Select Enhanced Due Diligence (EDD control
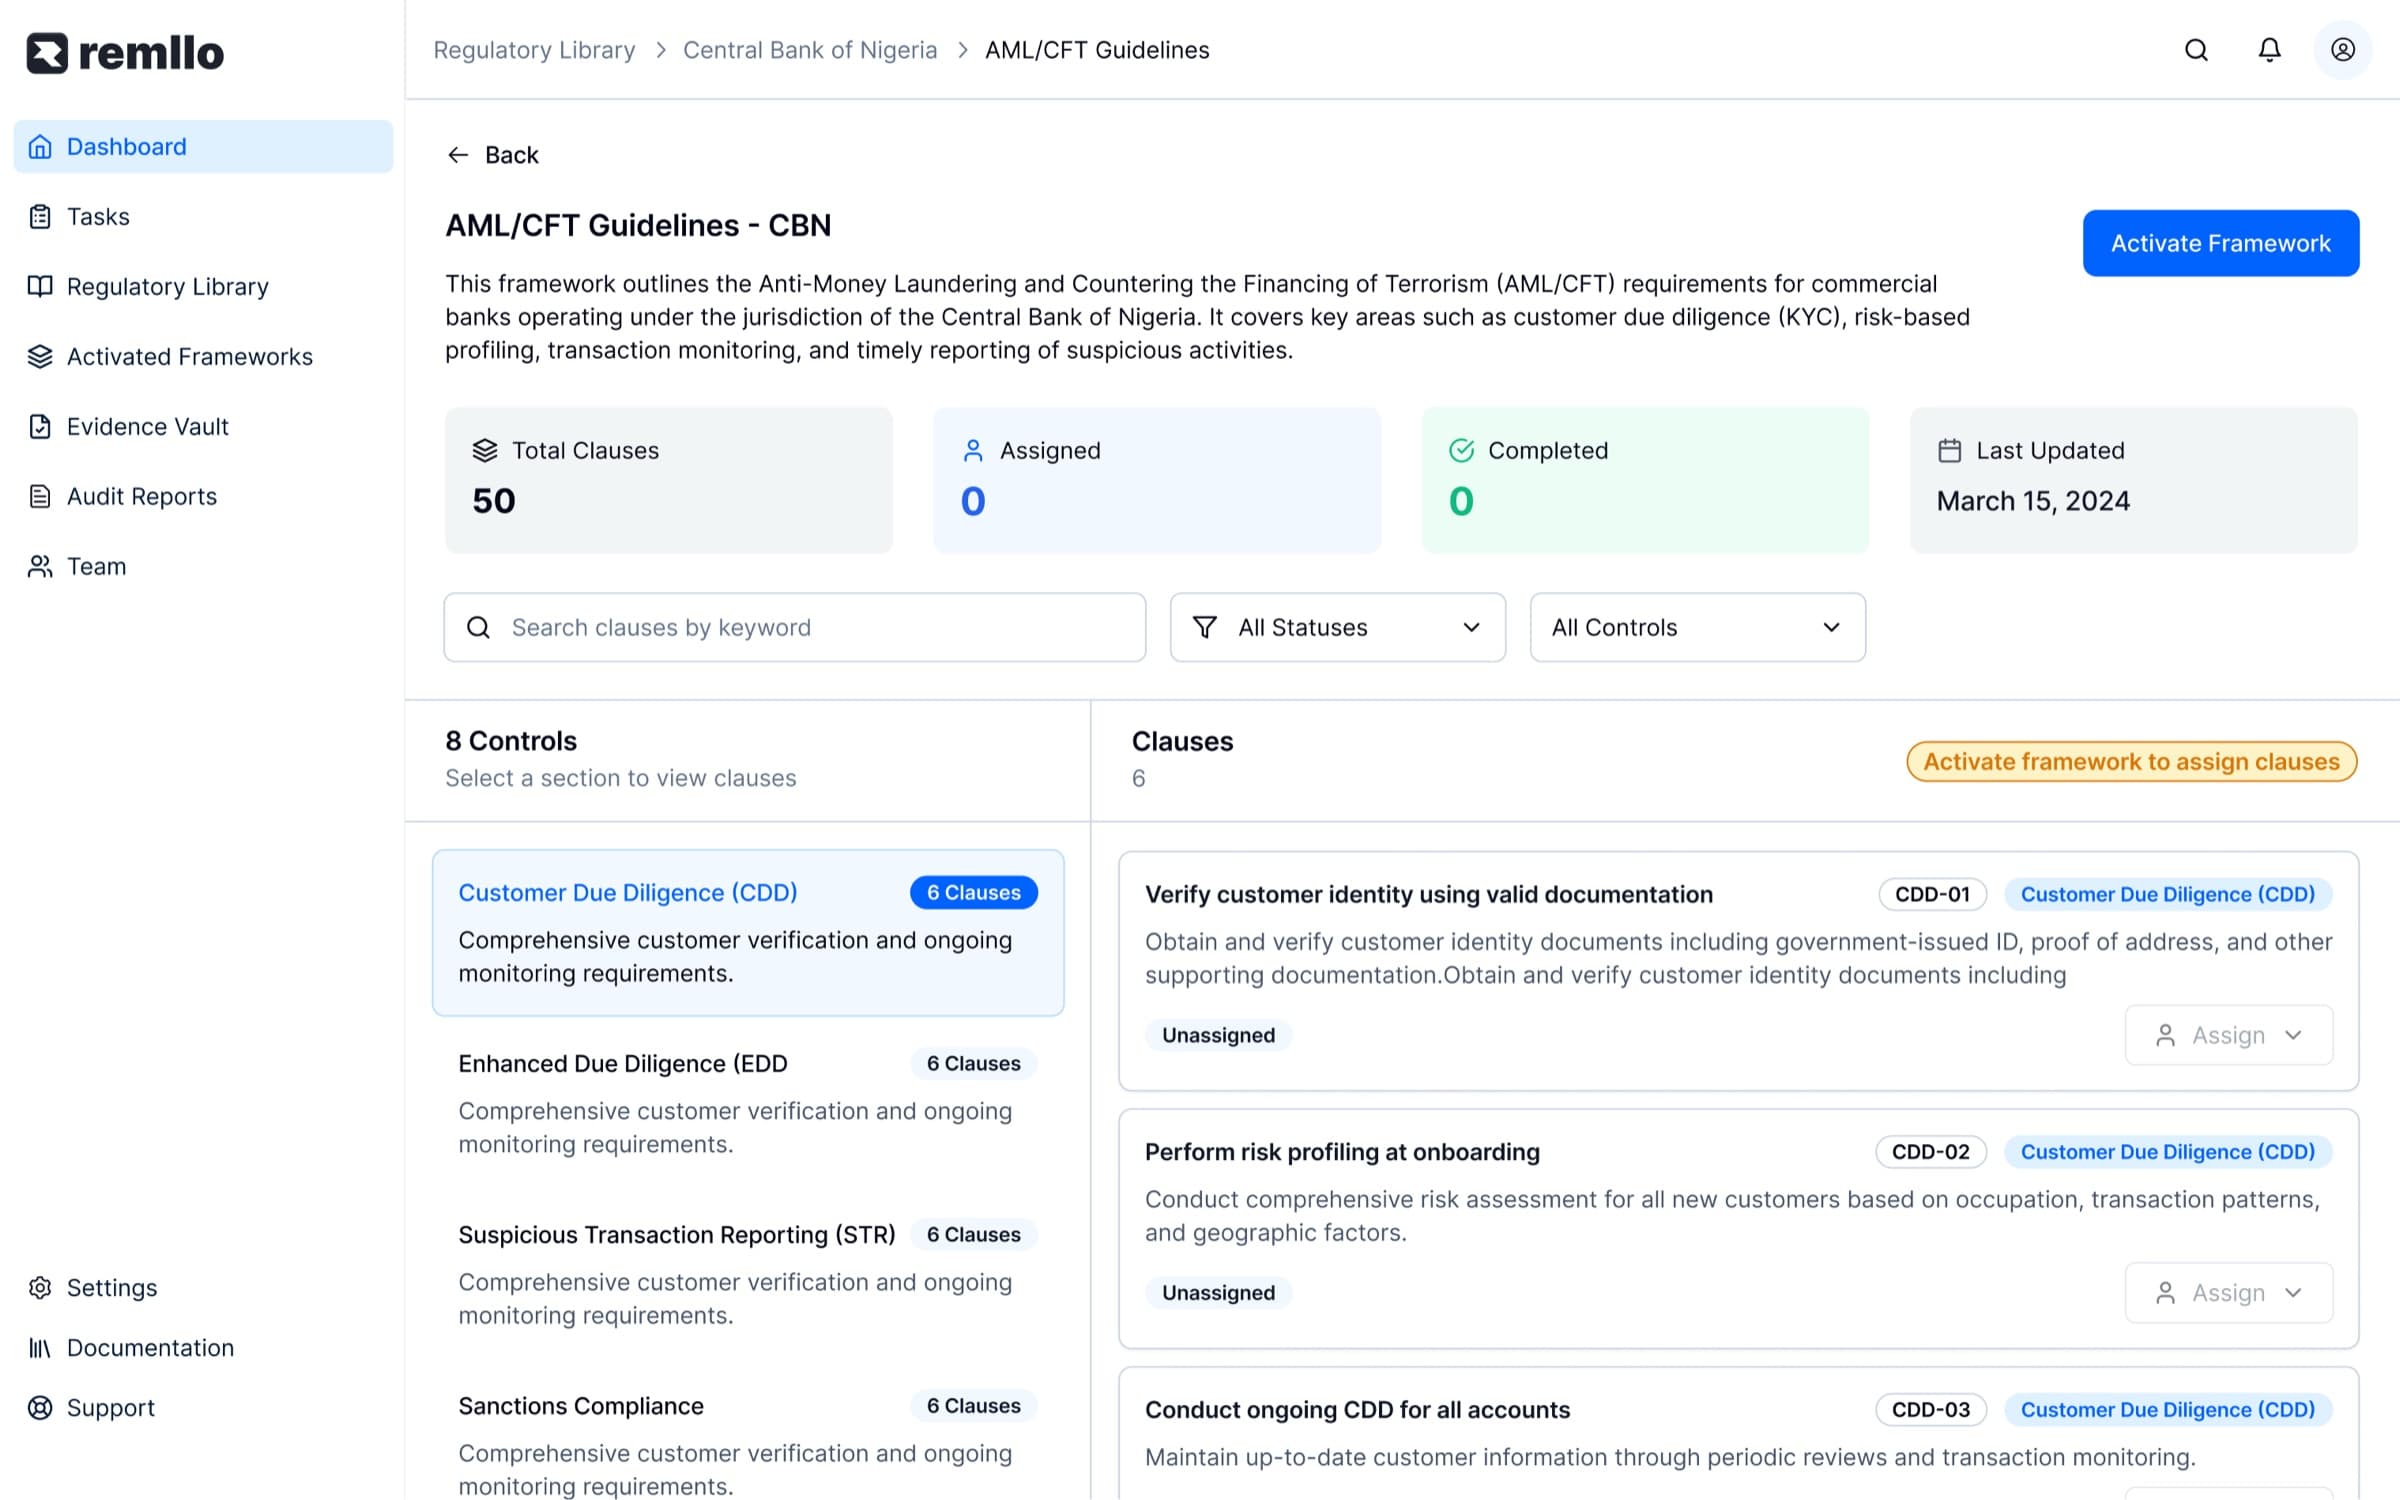2400x1500 pixels. 748,1104
